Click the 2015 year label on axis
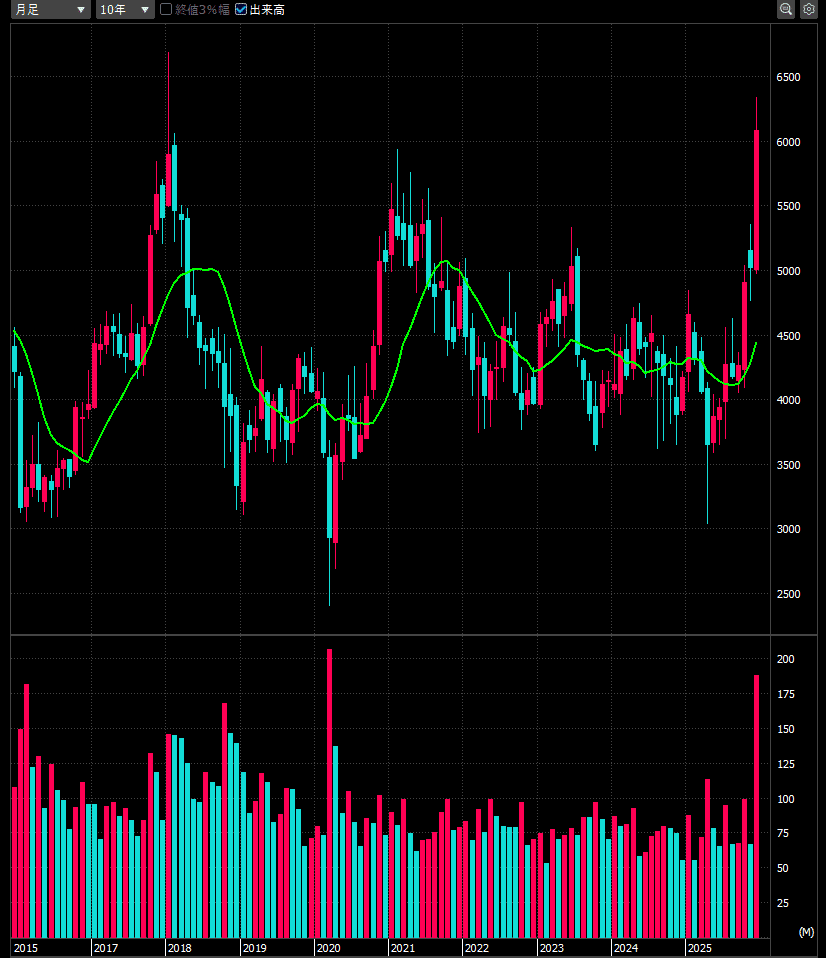This screenshot has height=958, width=826. coord(26,948)
